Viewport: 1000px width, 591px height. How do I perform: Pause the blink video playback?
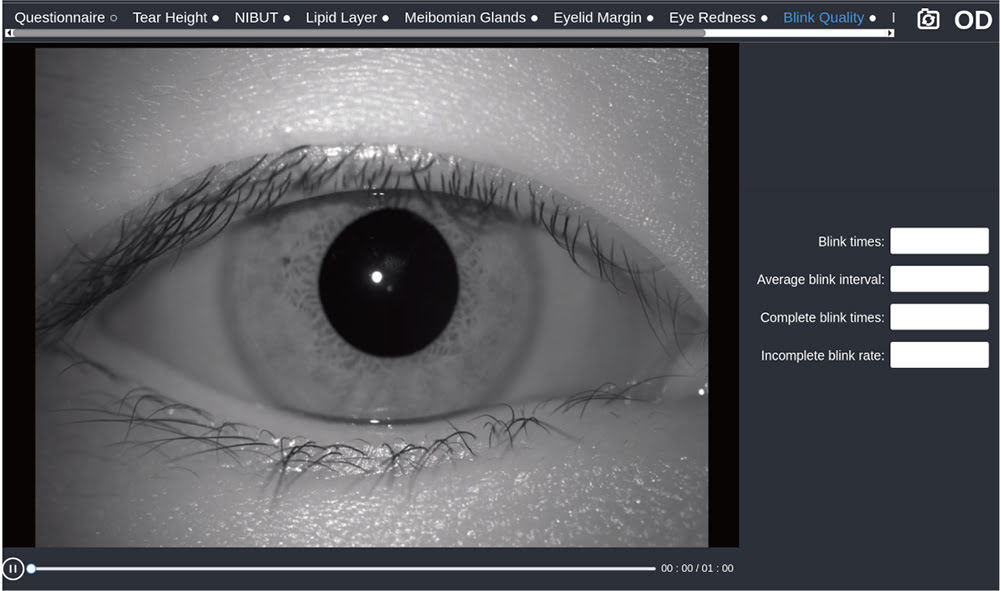pos(13,569)
